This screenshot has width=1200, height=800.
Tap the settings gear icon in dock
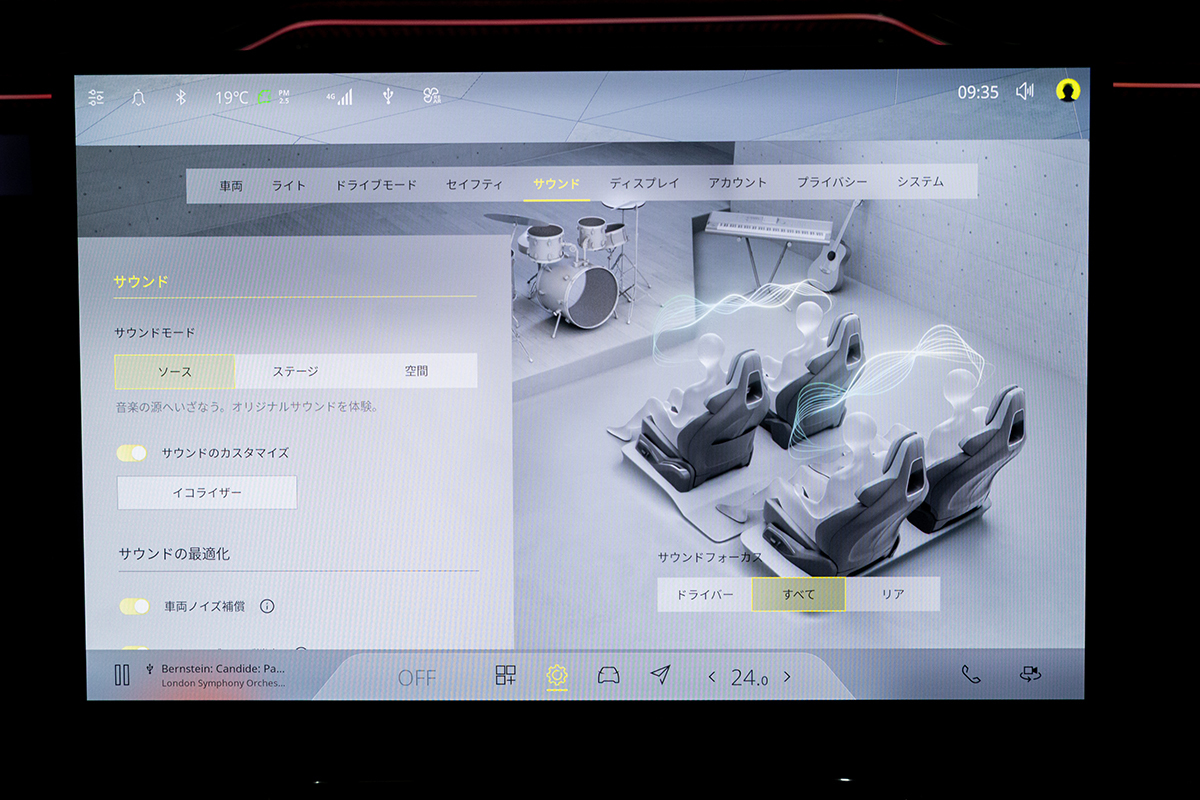557,676
